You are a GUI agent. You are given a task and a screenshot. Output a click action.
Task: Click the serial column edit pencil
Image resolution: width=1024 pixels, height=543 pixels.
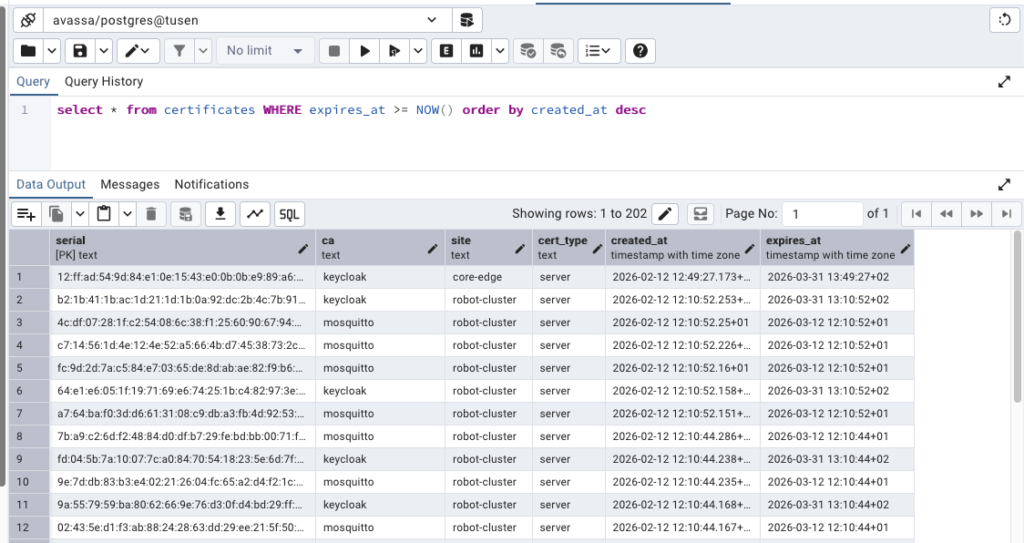(303, 248)
